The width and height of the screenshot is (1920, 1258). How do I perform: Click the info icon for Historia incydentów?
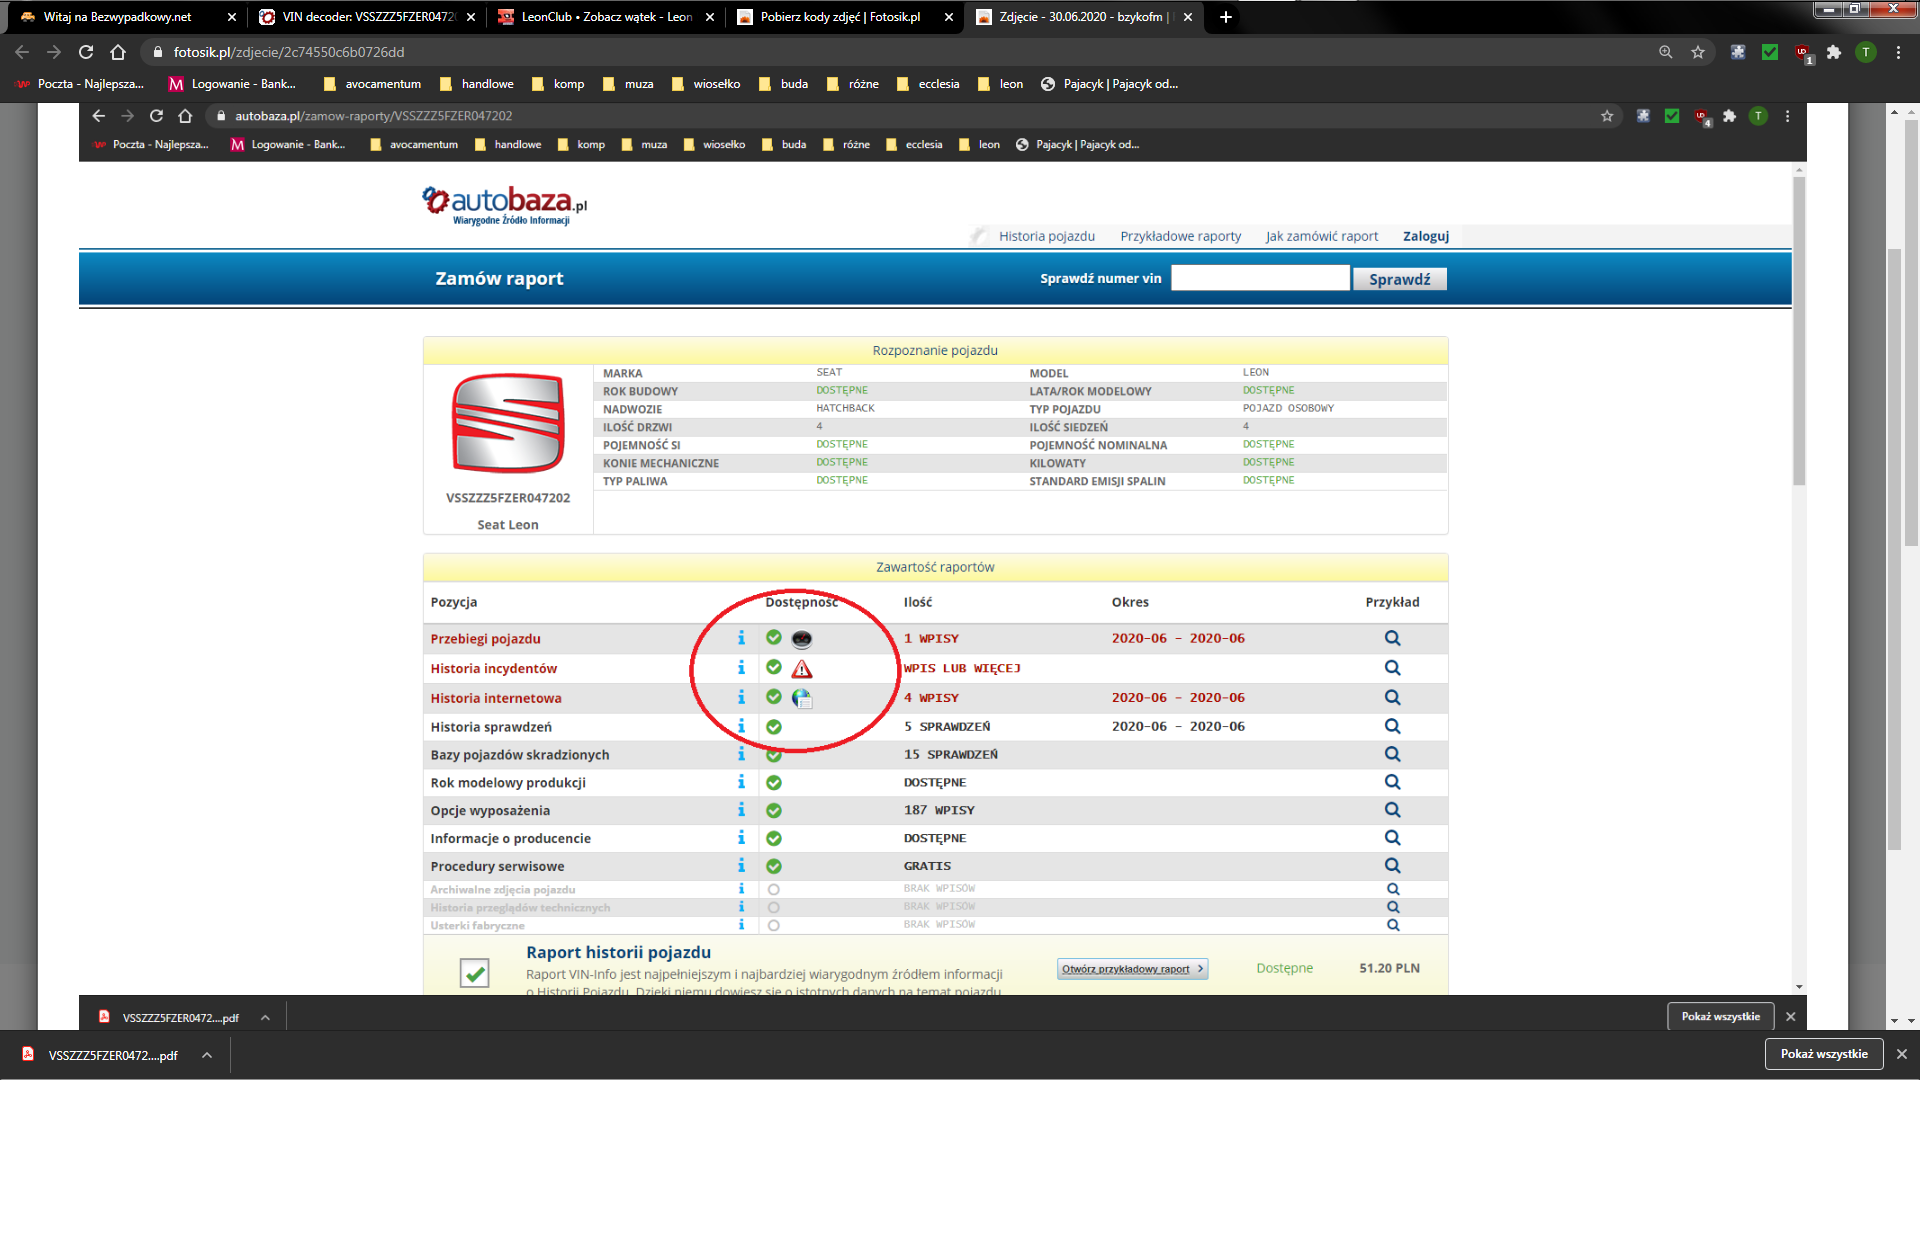click(741, 668)
